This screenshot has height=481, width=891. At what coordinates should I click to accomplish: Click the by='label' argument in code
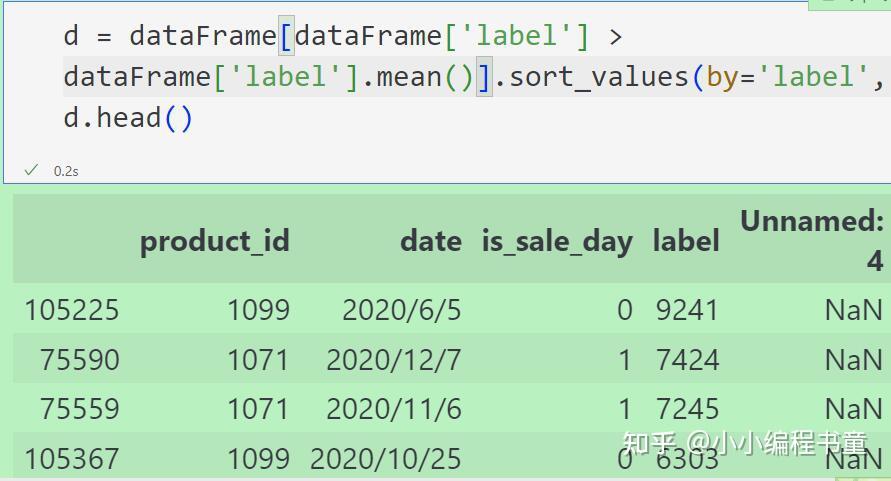click(x=787, y=77)
